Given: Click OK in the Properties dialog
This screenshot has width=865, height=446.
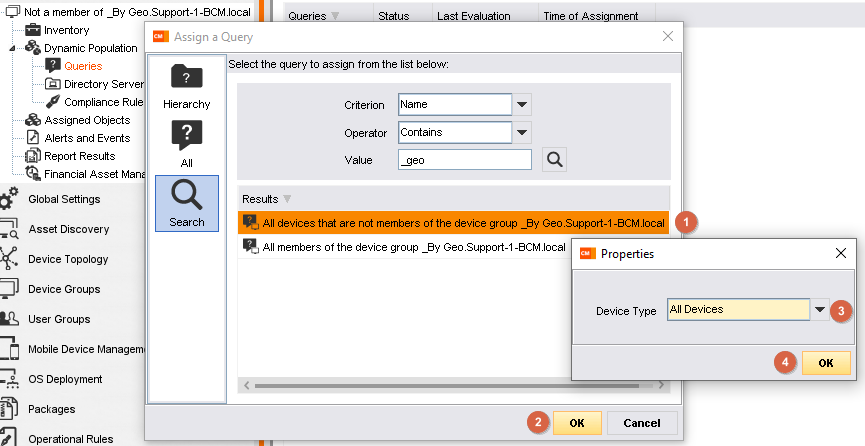Looking at the screenshot, I should point(825,363).
